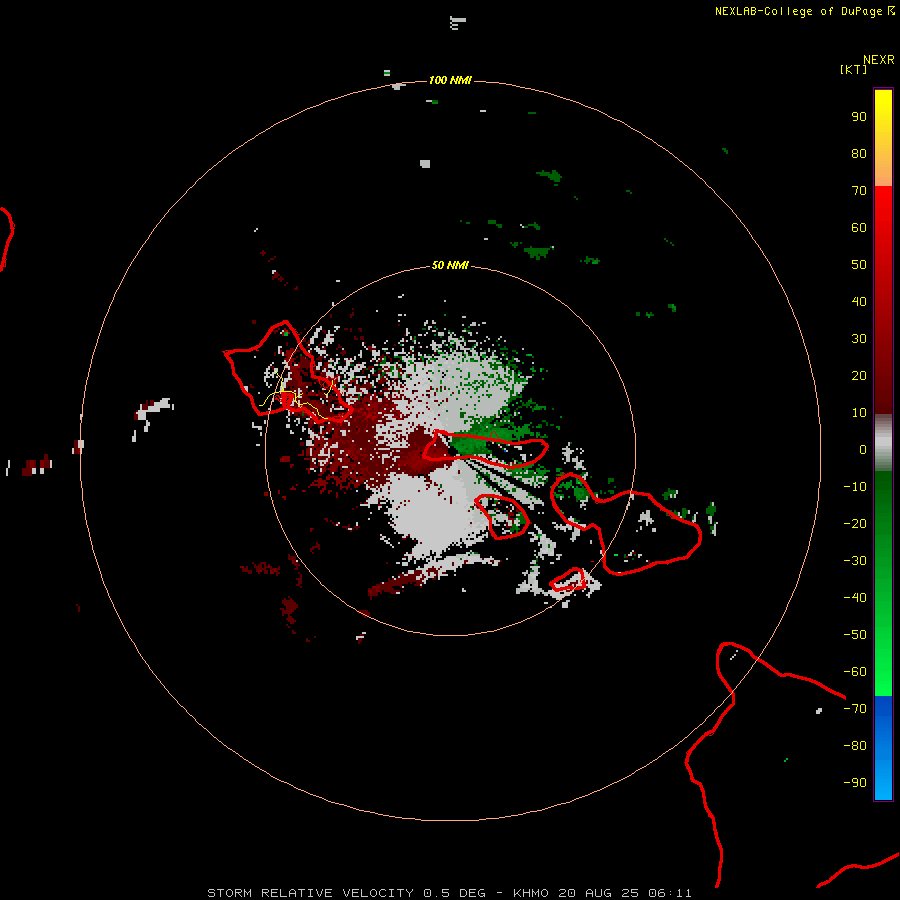Image resolution: width=900 pixels, height=900 pixels.
Task: Click the -10 value on the velocity scale
Action: (x=855, y=487)
